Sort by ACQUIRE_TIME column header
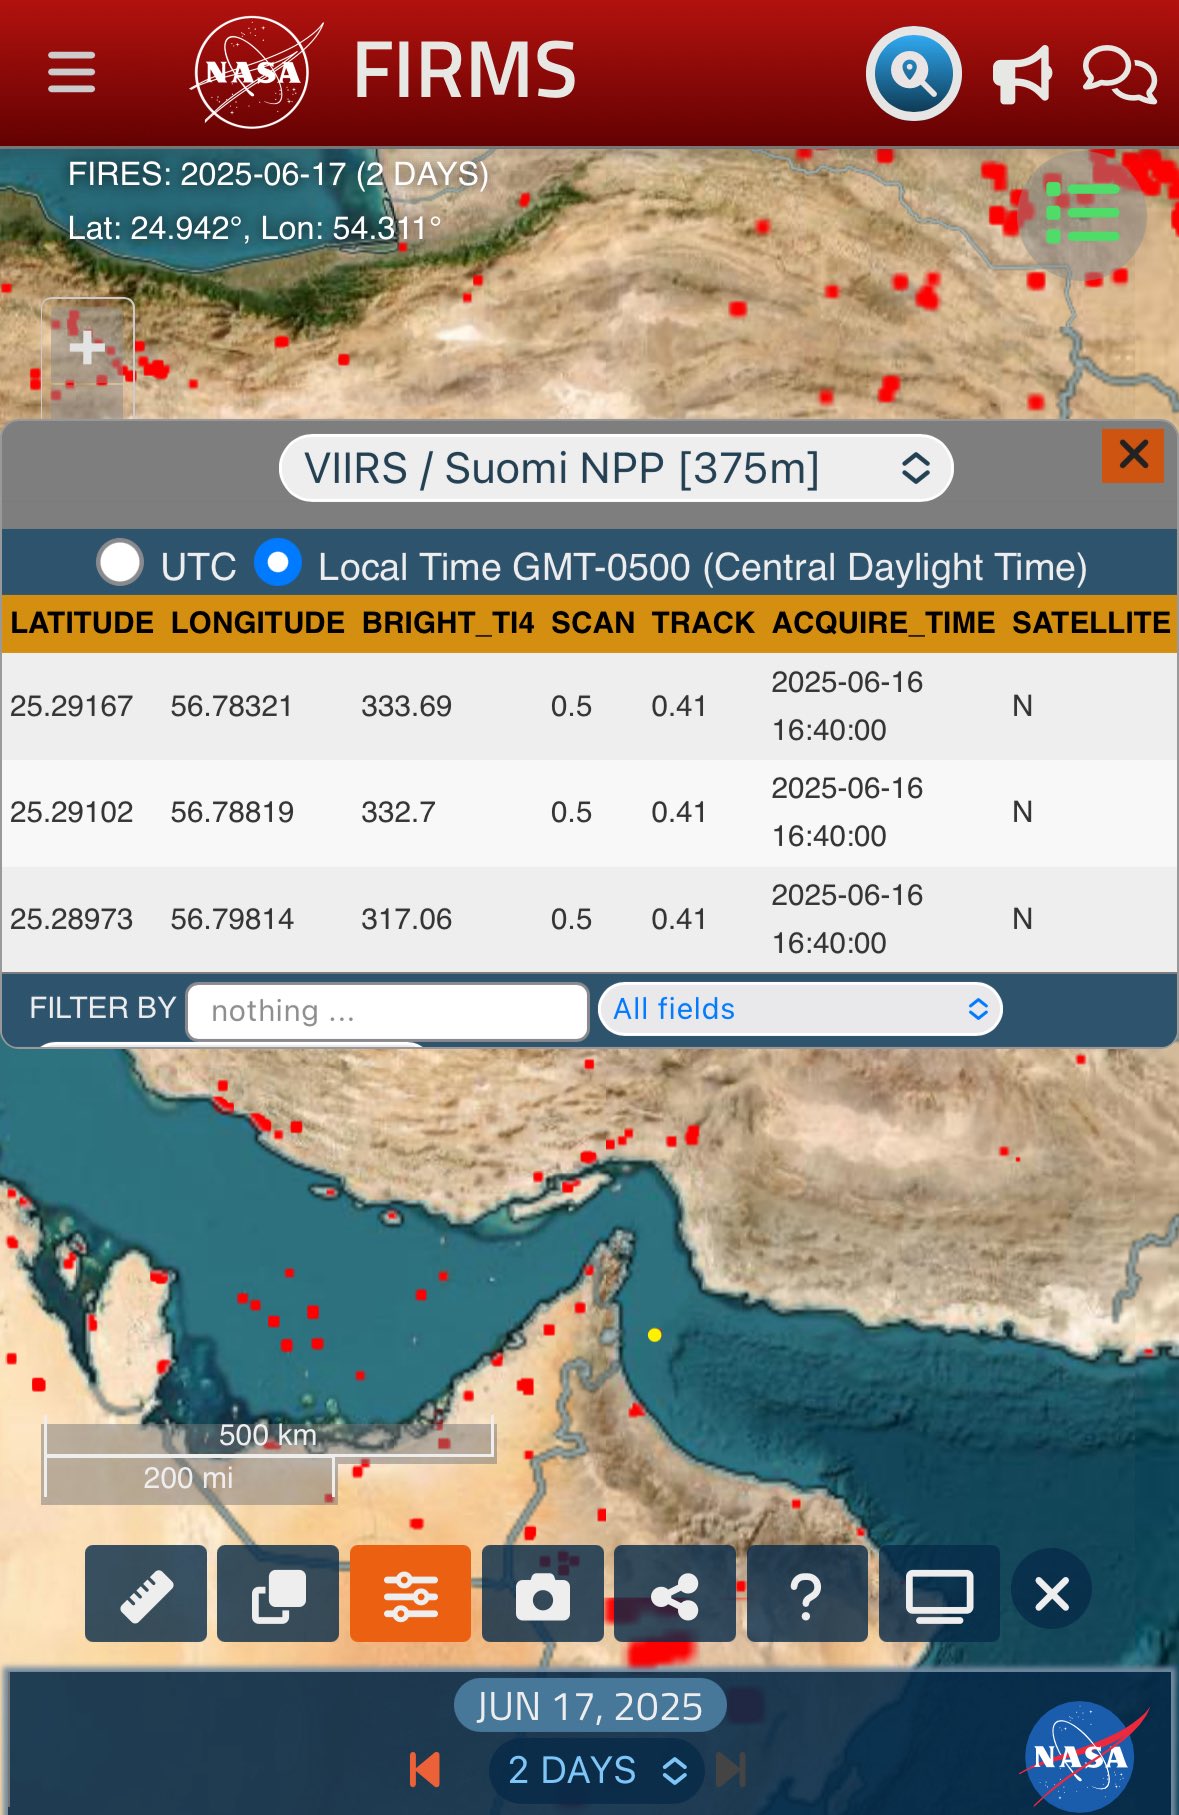The height and width of the screenshot is (1815, 1179). (x=884, y=622)
